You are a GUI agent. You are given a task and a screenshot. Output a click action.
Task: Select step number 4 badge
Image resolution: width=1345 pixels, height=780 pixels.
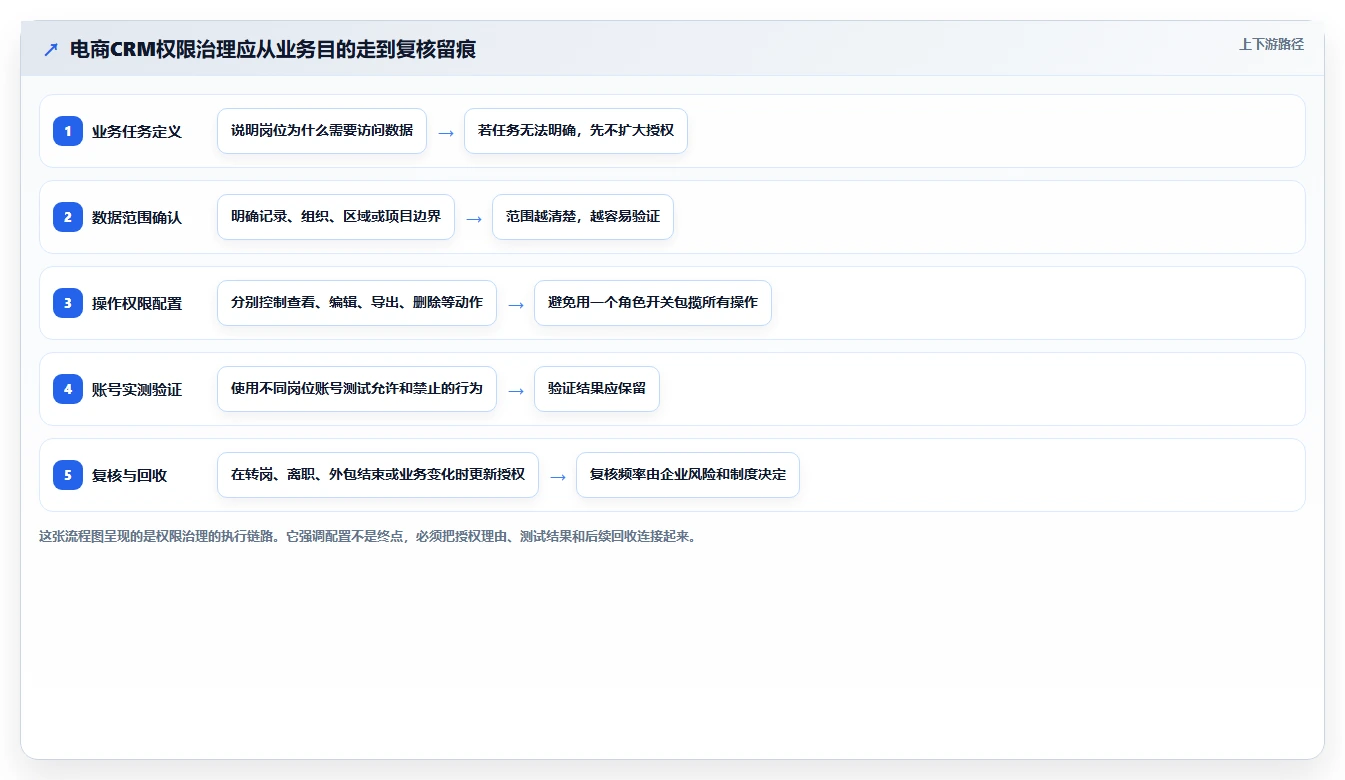click(68, 388)
